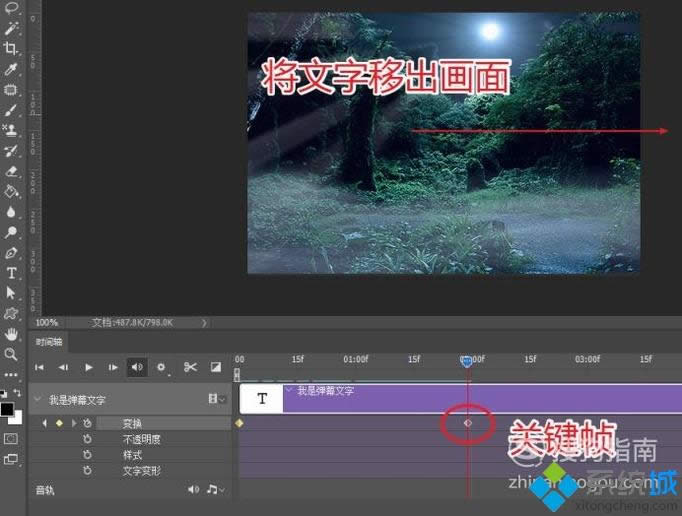Play the timeline animation
The width and height of the screenshot is (682, 516).
pyautogui.click(x=88, y=367)
